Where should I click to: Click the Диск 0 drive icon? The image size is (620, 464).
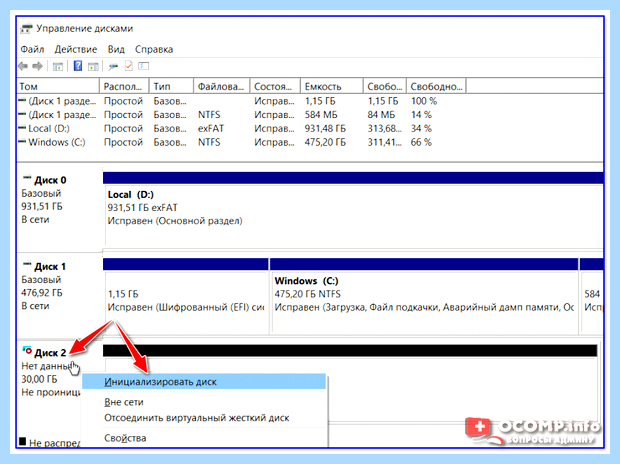(x=27, y=178)
